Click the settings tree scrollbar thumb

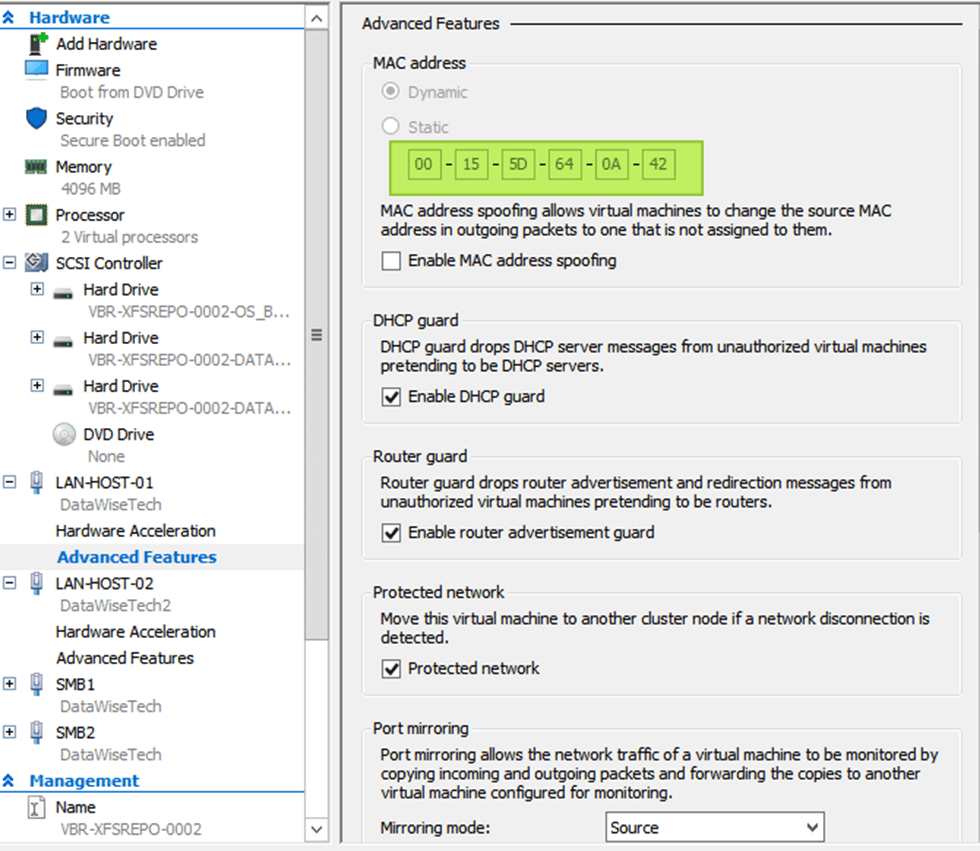(x=317, y=335)
